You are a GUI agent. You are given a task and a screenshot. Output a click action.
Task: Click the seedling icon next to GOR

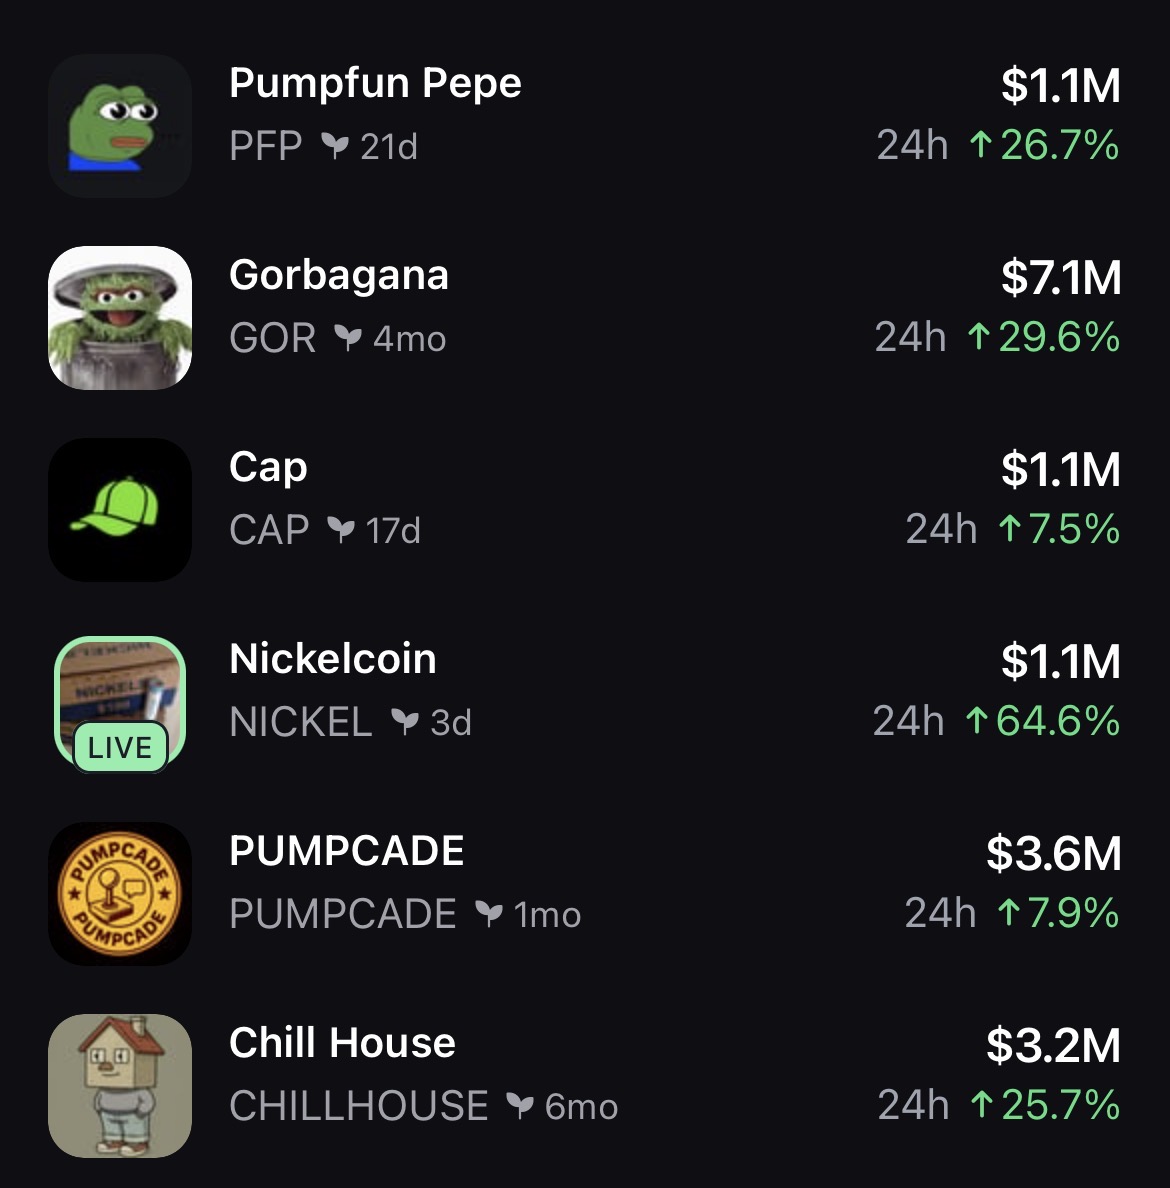pos(347,338)
